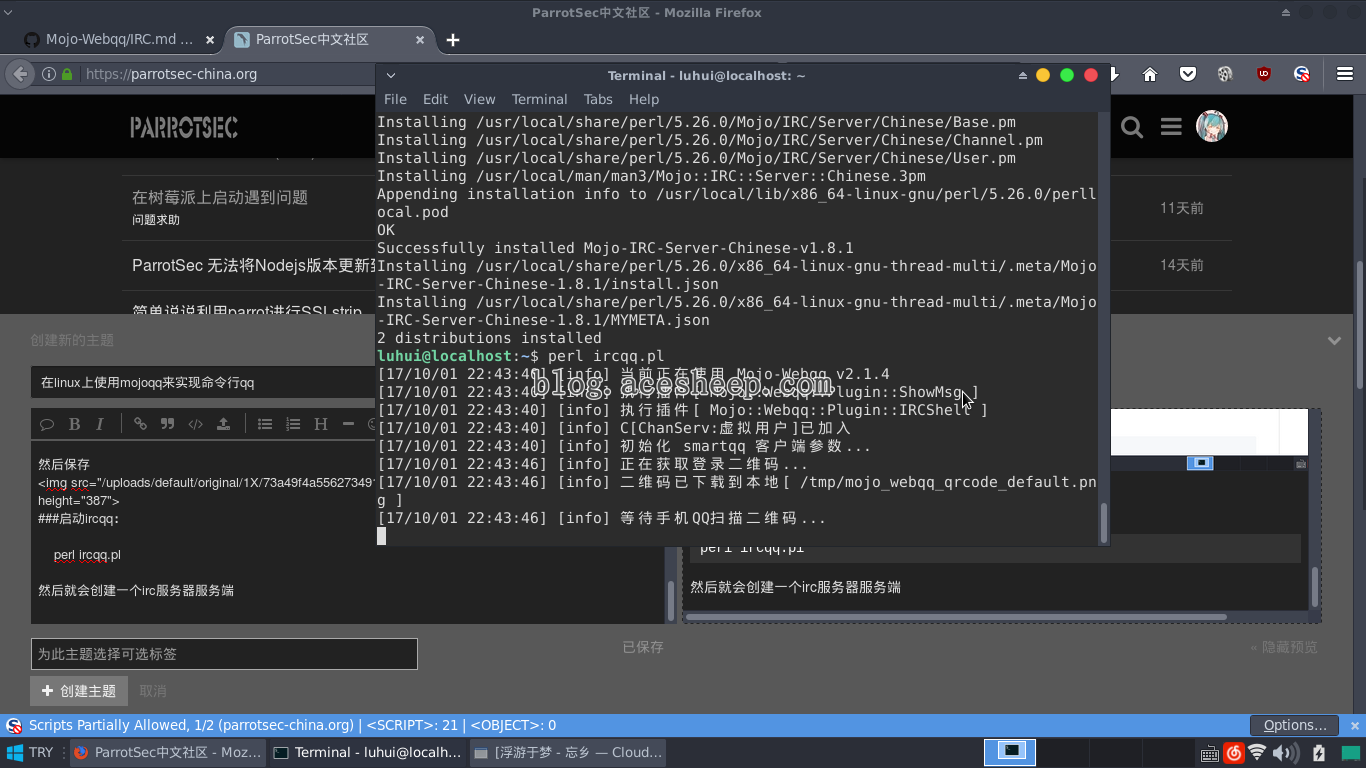1366x768 pixels.
Task: Click the Pocket toolbar icon
Action: [x=1188, y=74]
